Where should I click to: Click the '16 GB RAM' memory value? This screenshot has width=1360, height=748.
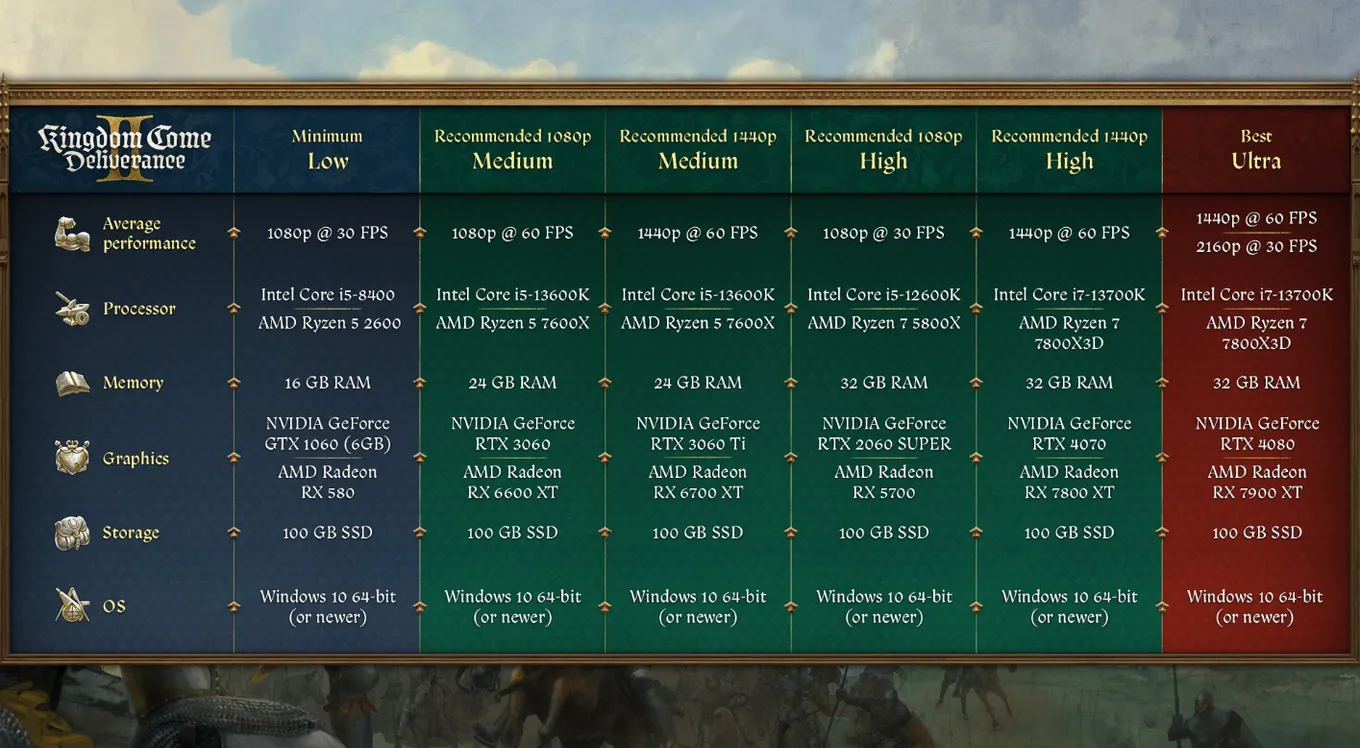[327, 383]
